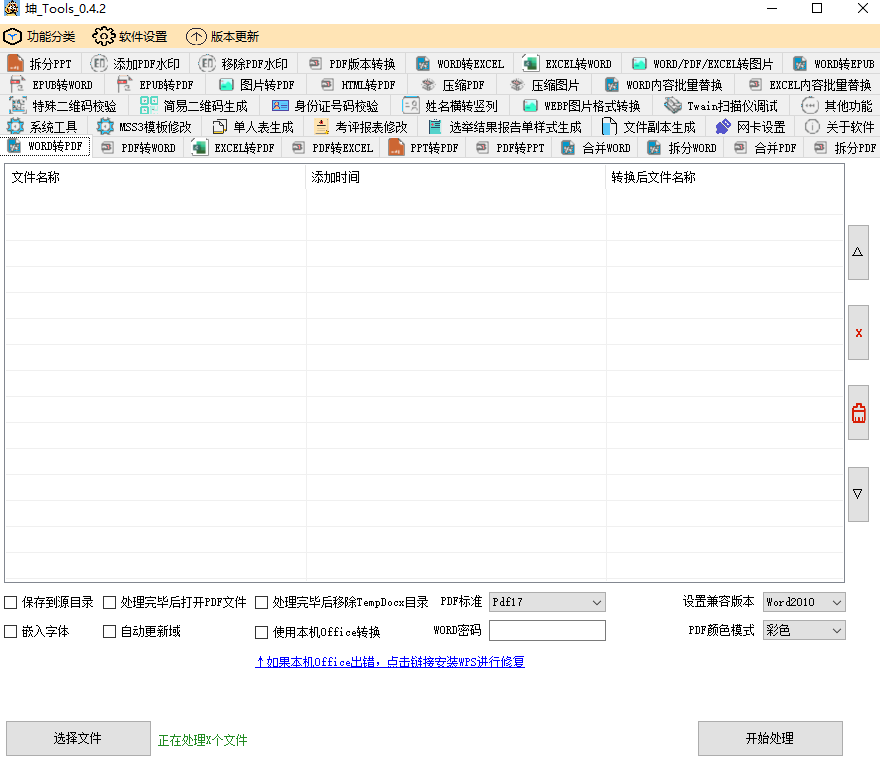880x784 pixels.
Task: Open the PDF版本转换 tool
Action: 352,63
